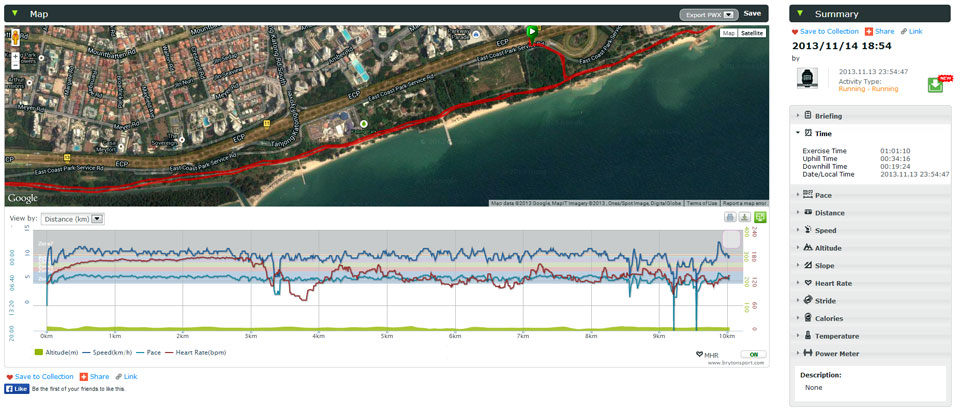960x410 pixels.
Task: Open the Export PWX dropdown
Action: (x=708, y=15)
